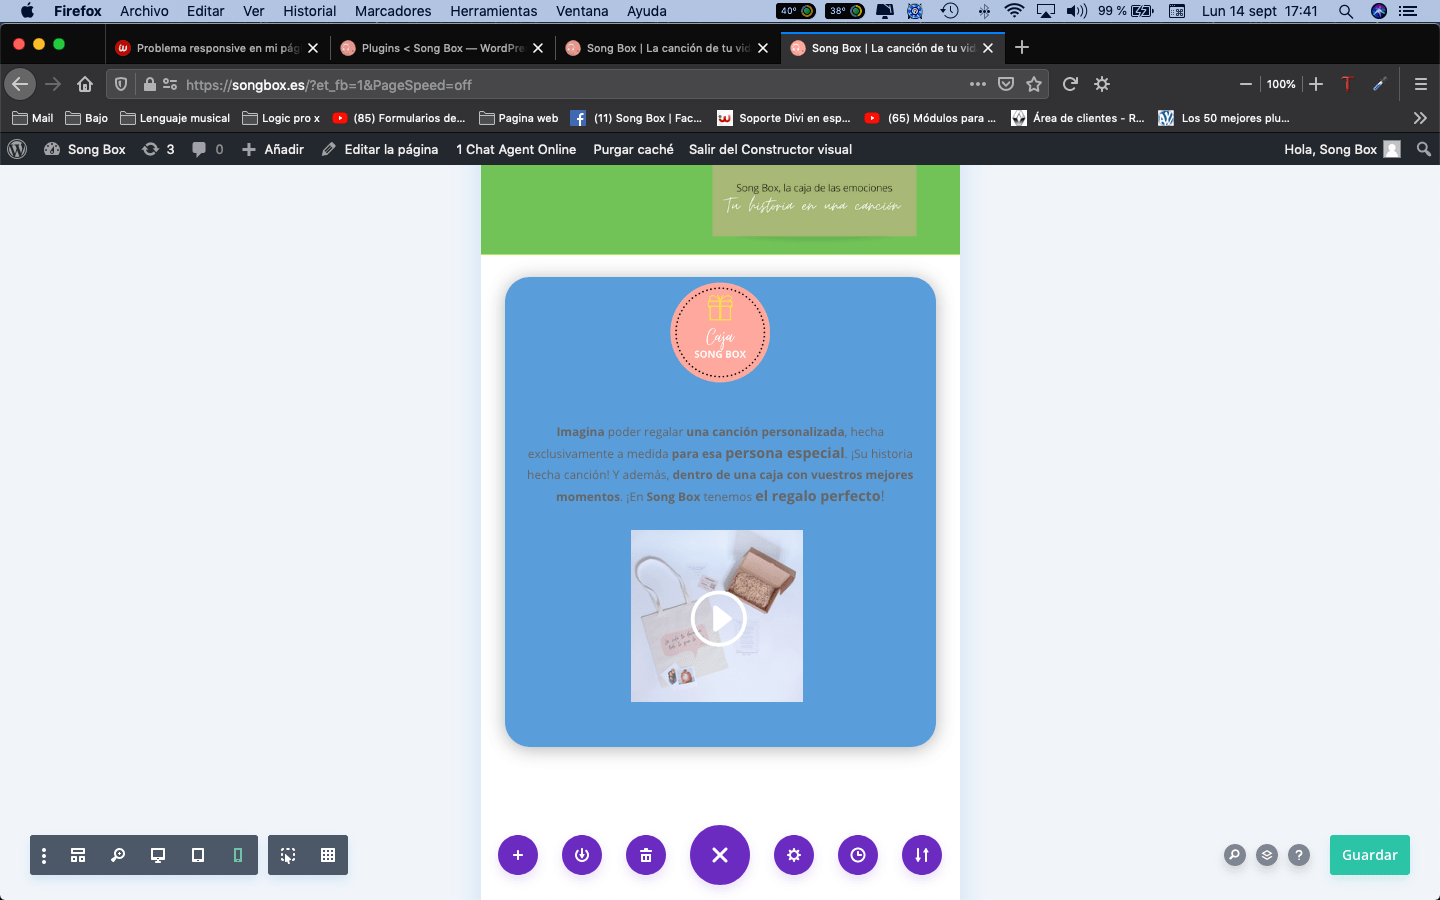1440x900 pixels.
Task: Show more bookmarks chevron
Action: tap(1420, 118)
